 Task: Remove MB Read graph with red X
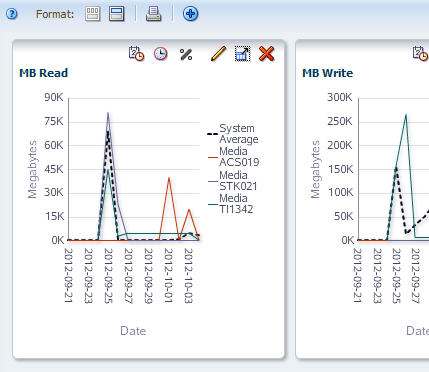click(x=266, y=54)
